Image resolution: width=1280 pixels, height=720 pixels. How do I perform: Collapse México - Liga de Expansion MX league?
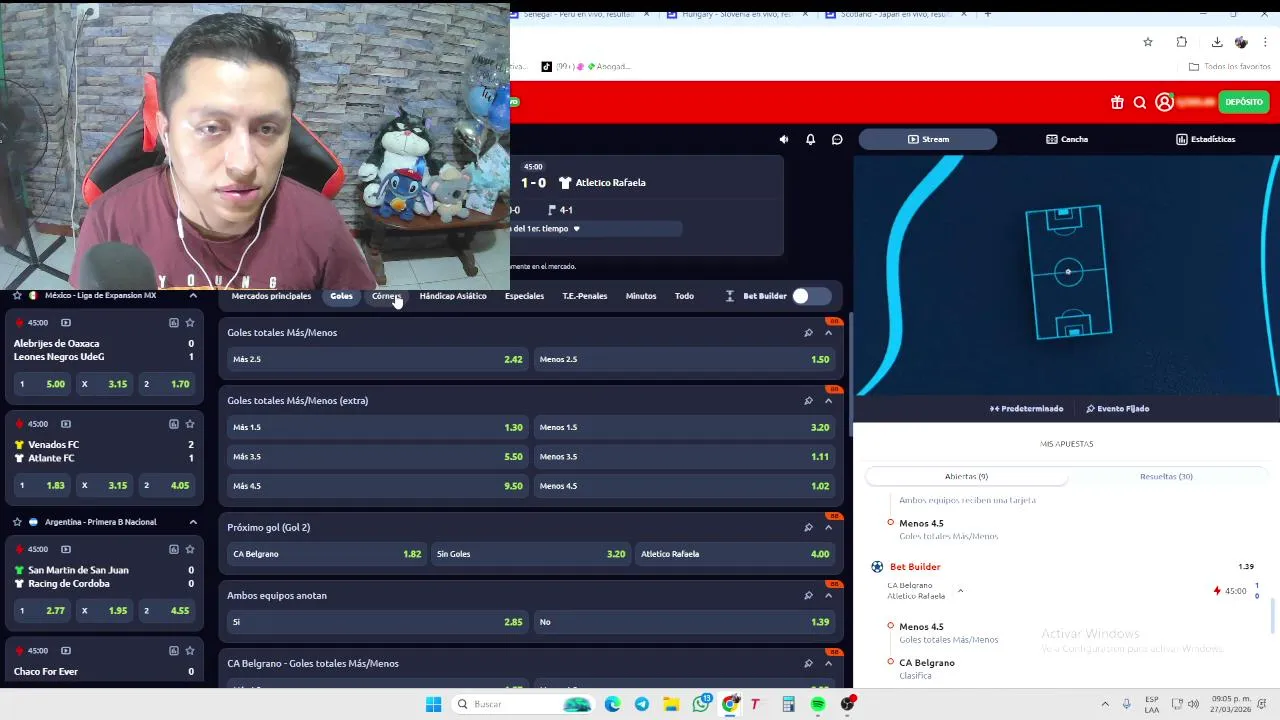pos(193,296)
